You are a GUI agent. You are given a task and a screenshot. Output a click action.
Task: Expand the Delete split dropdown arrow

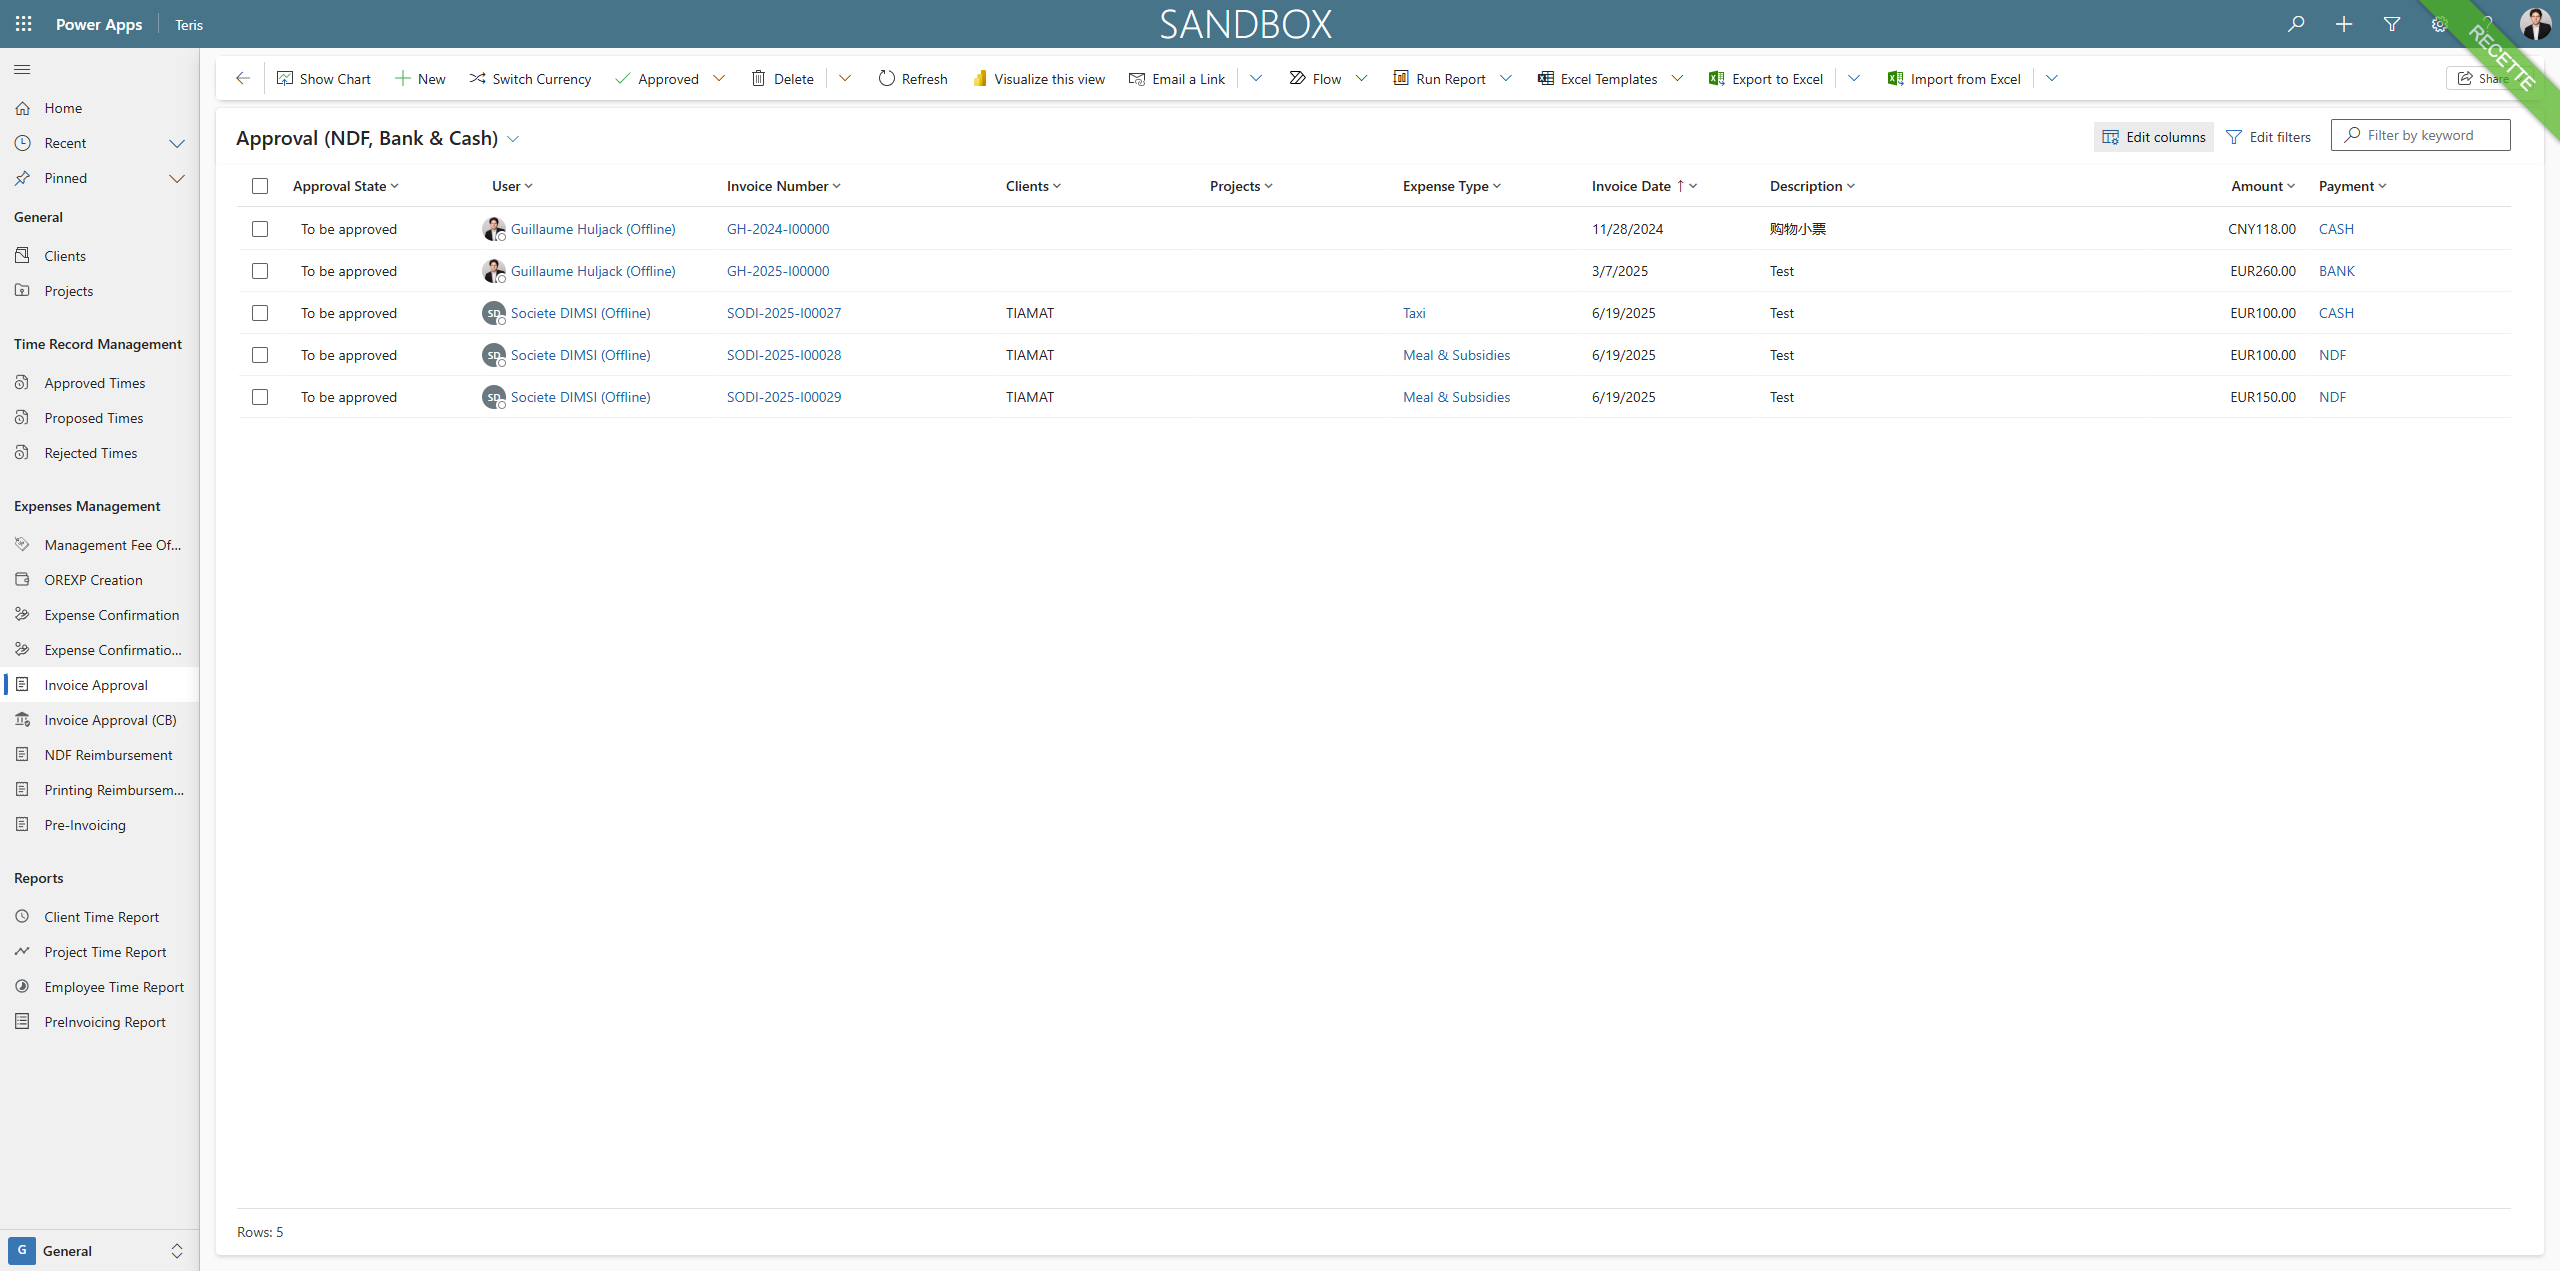[x=845, y=79]
